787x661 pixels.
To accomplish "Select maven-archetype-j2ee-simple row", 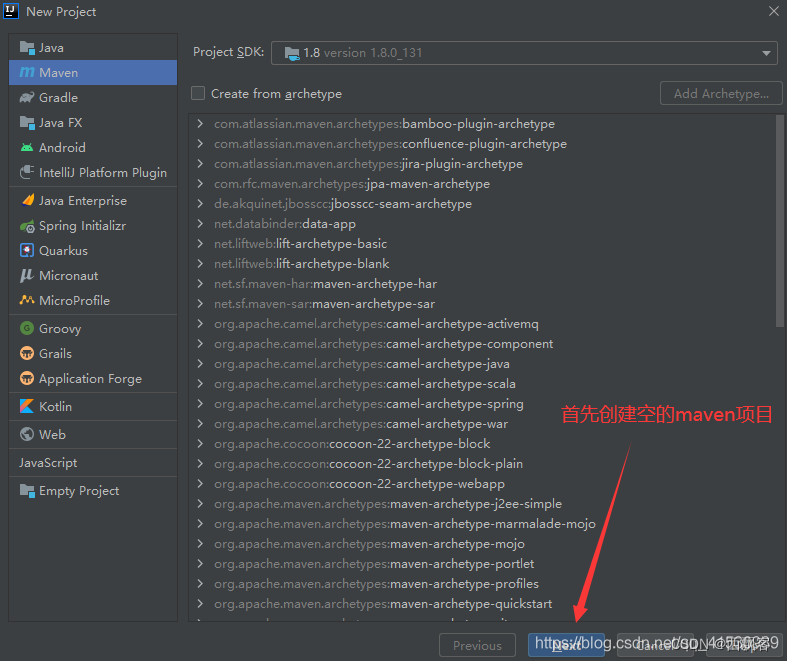I will (x=482, y=503).
